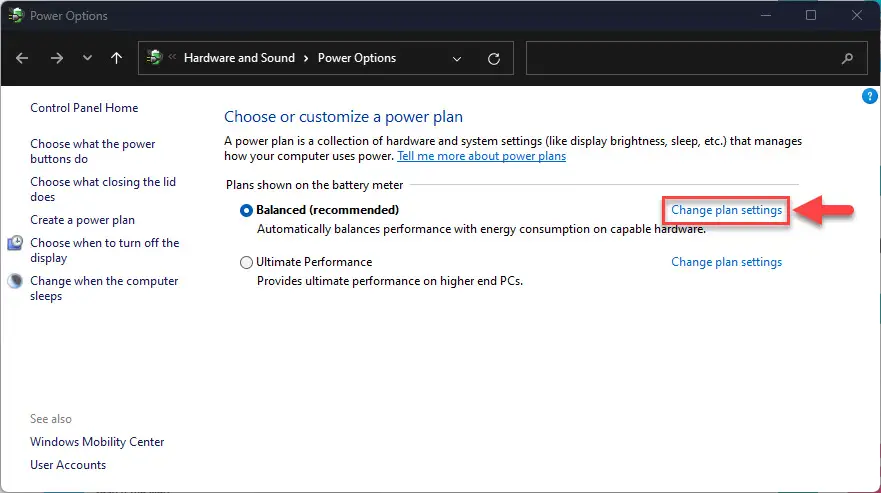The height and width of the screenshot is (493, 881).
Task: Click the display timer icon in sidebar
Action: (x=15, y=243)
